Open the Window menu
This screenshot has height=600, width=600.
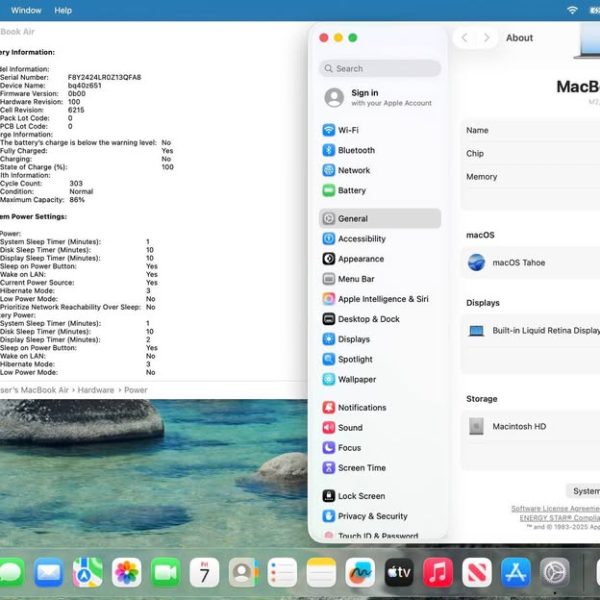click(x=26, y=10)
